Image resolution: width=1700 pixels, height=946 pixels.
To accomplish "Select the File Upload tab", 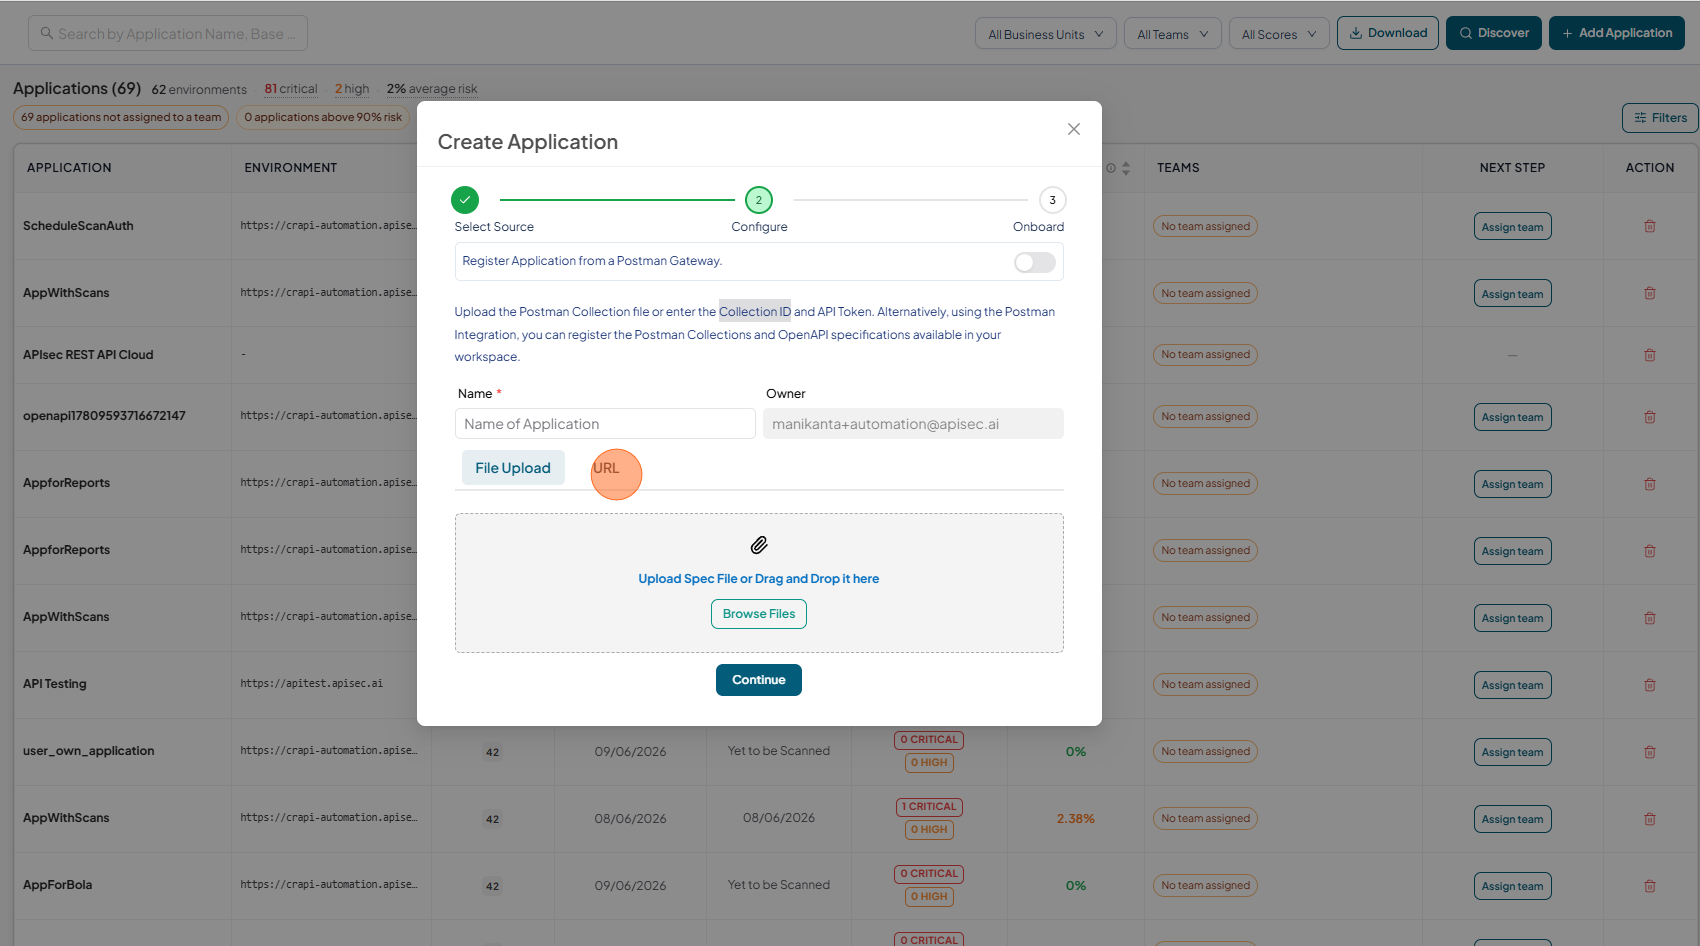I will click(x=513, y=468).
